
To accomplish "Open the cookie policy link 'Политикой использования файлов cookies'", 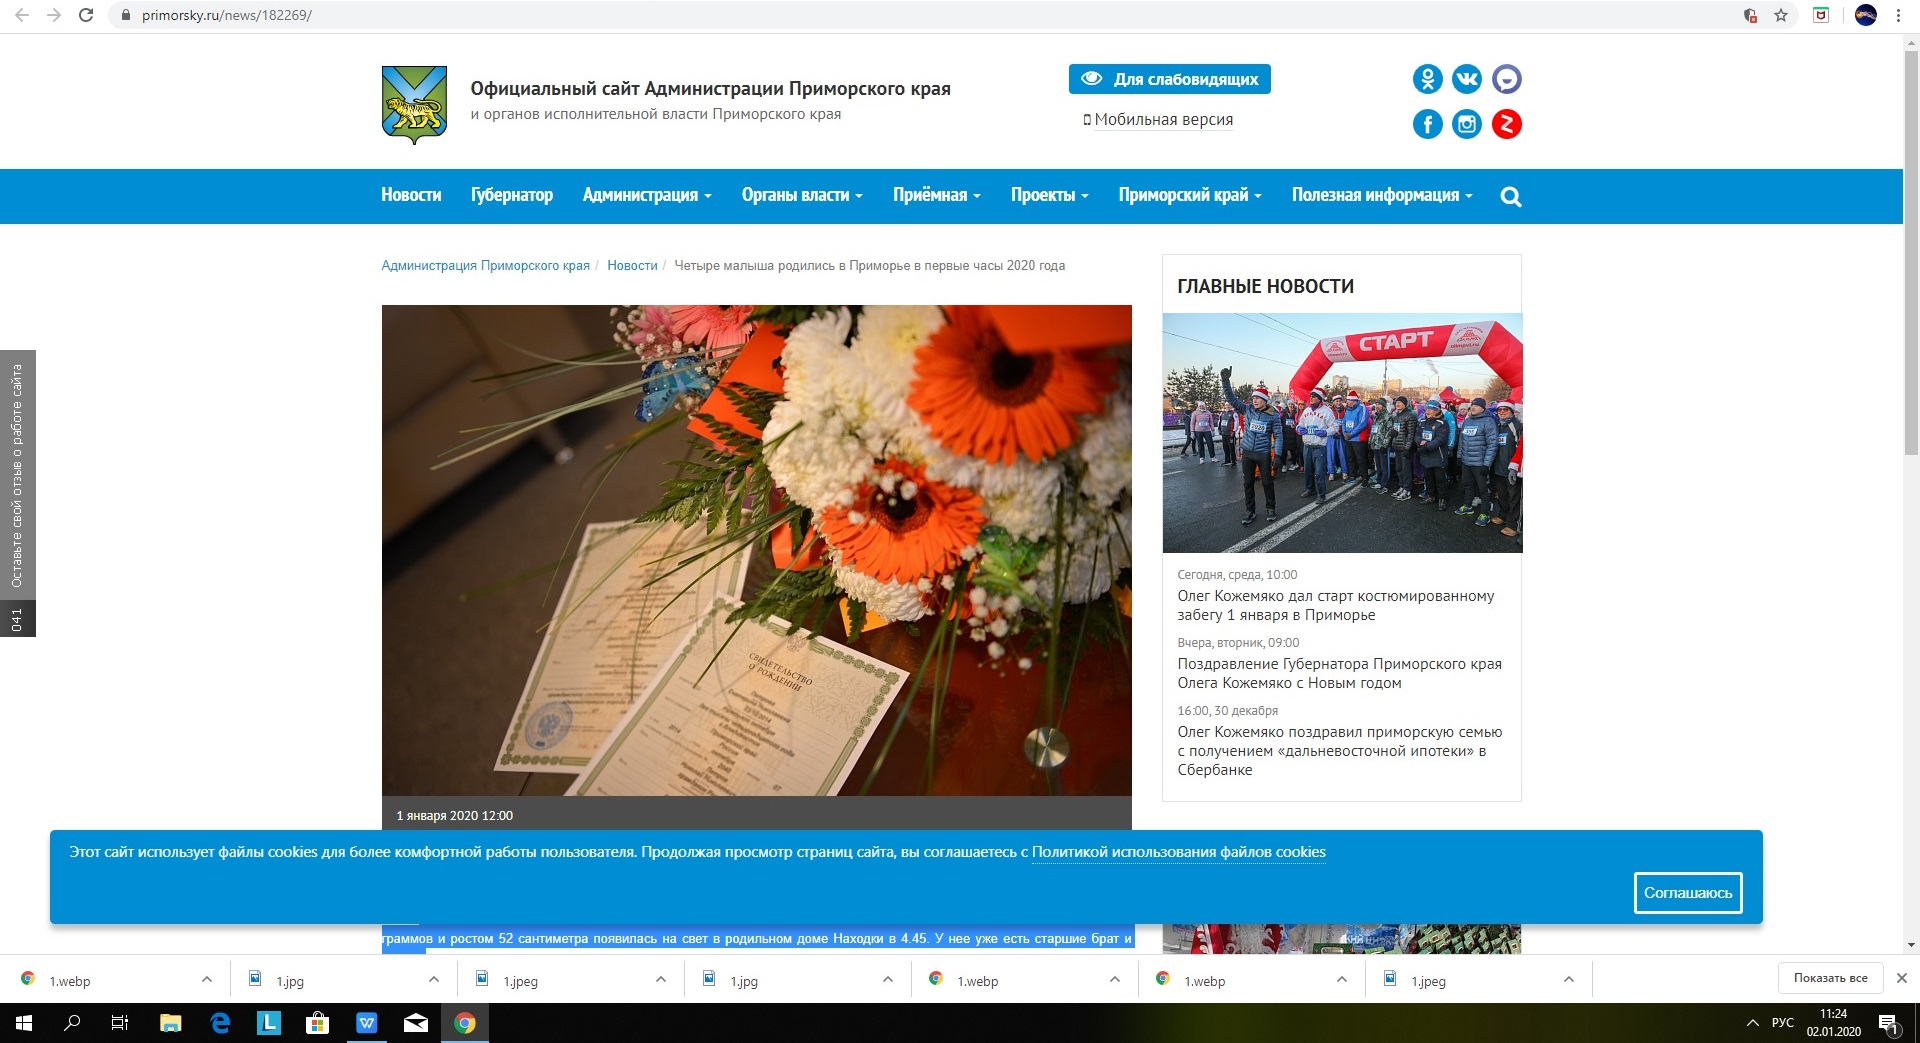I will coord(1179,852).
